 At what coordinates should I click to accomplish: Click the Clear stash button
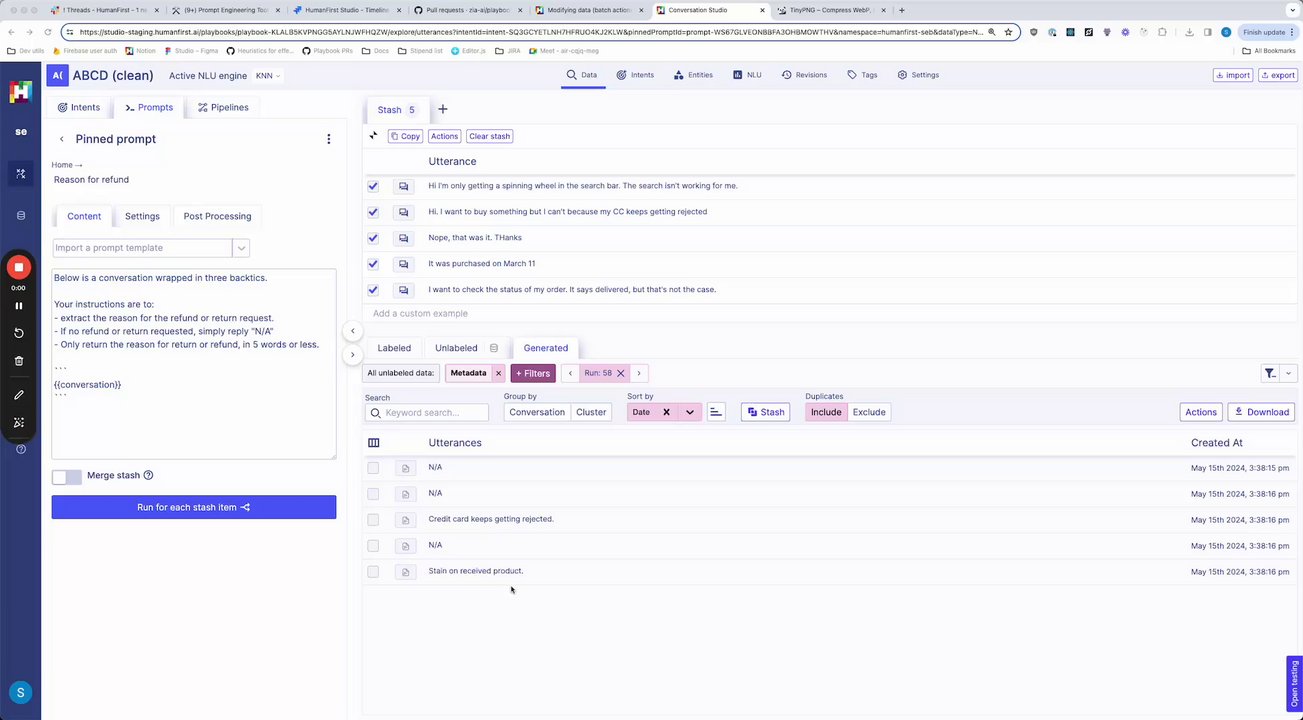coord(489,136)
